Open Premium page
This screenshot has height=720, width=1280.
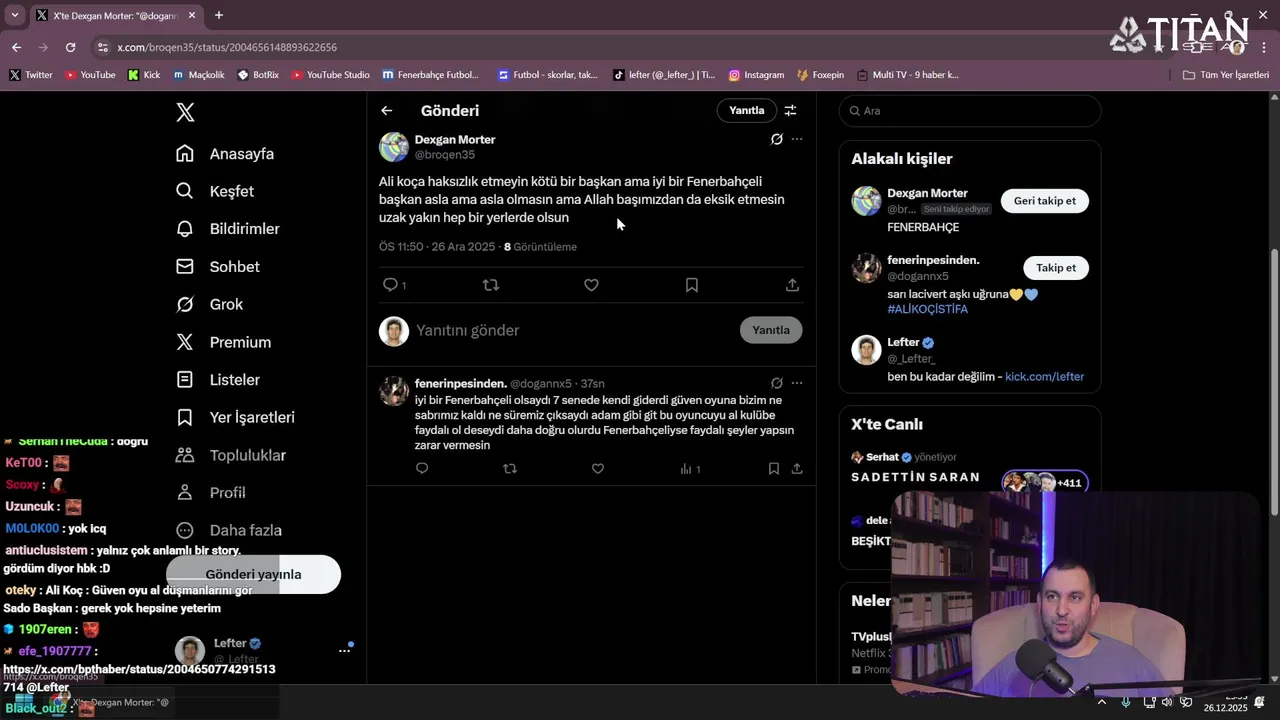pos(223,342)
